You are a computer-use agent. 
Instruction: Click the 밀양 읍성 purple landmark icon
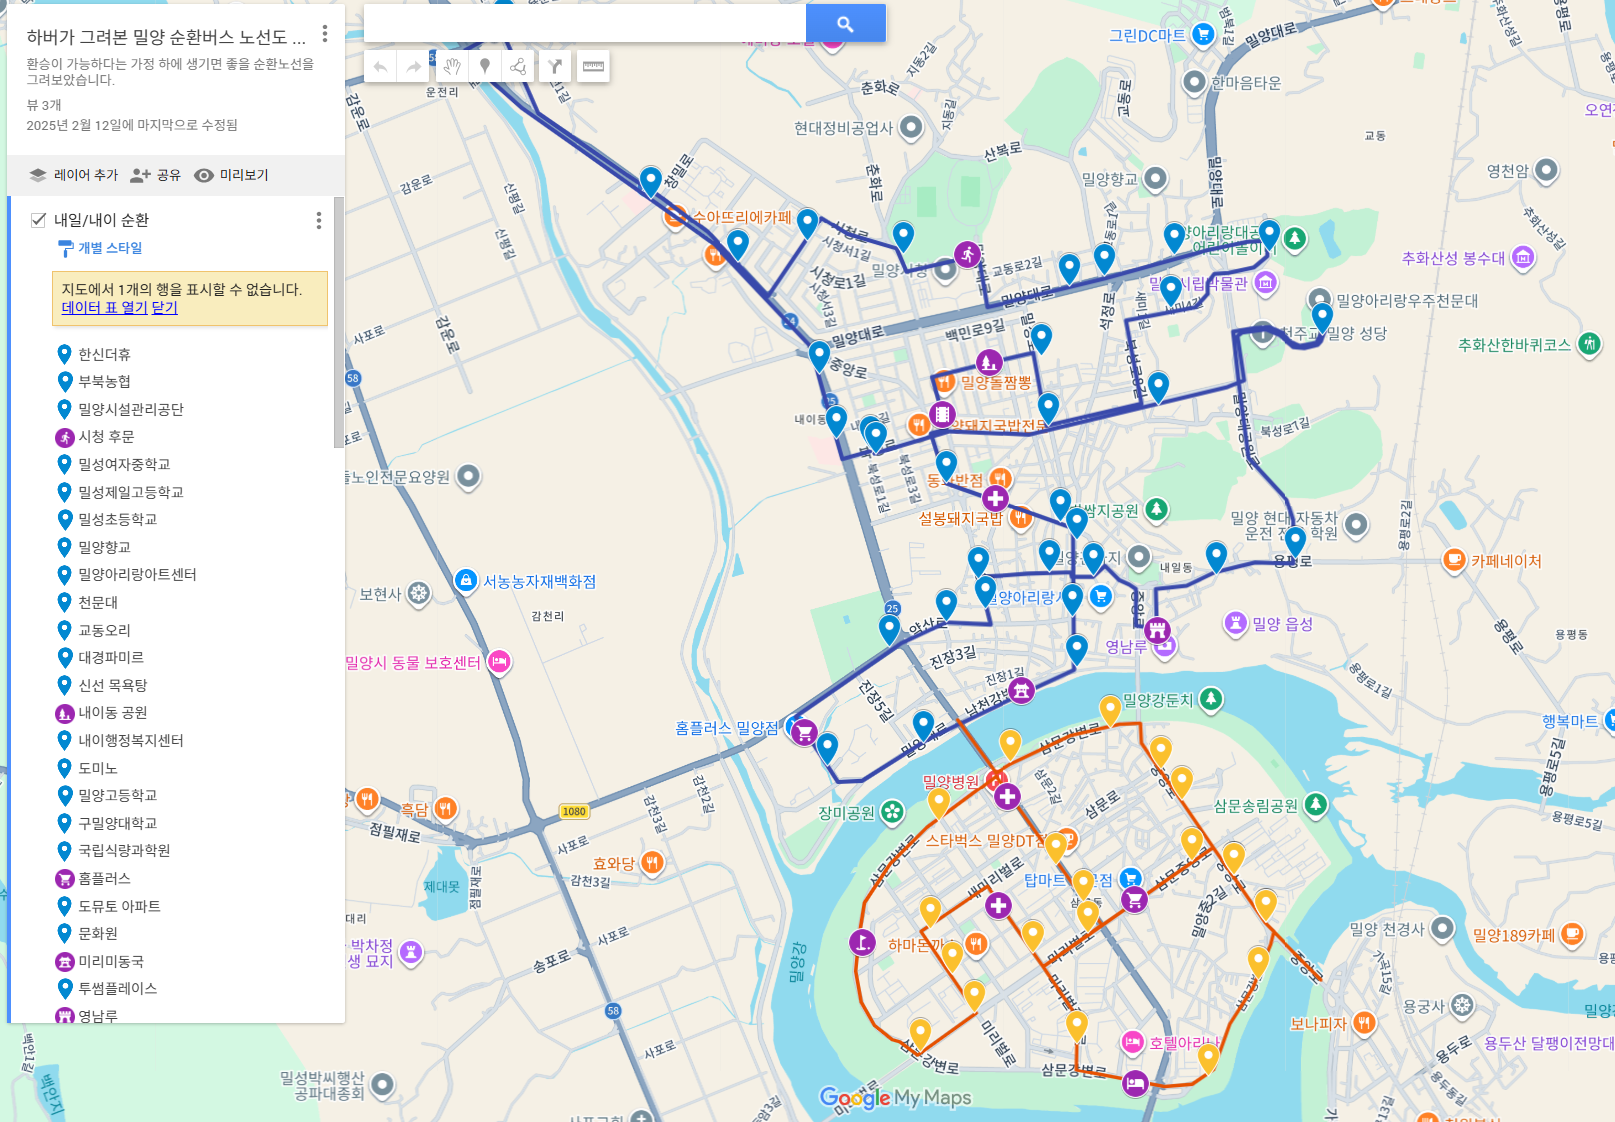(x=1236, y=624)
